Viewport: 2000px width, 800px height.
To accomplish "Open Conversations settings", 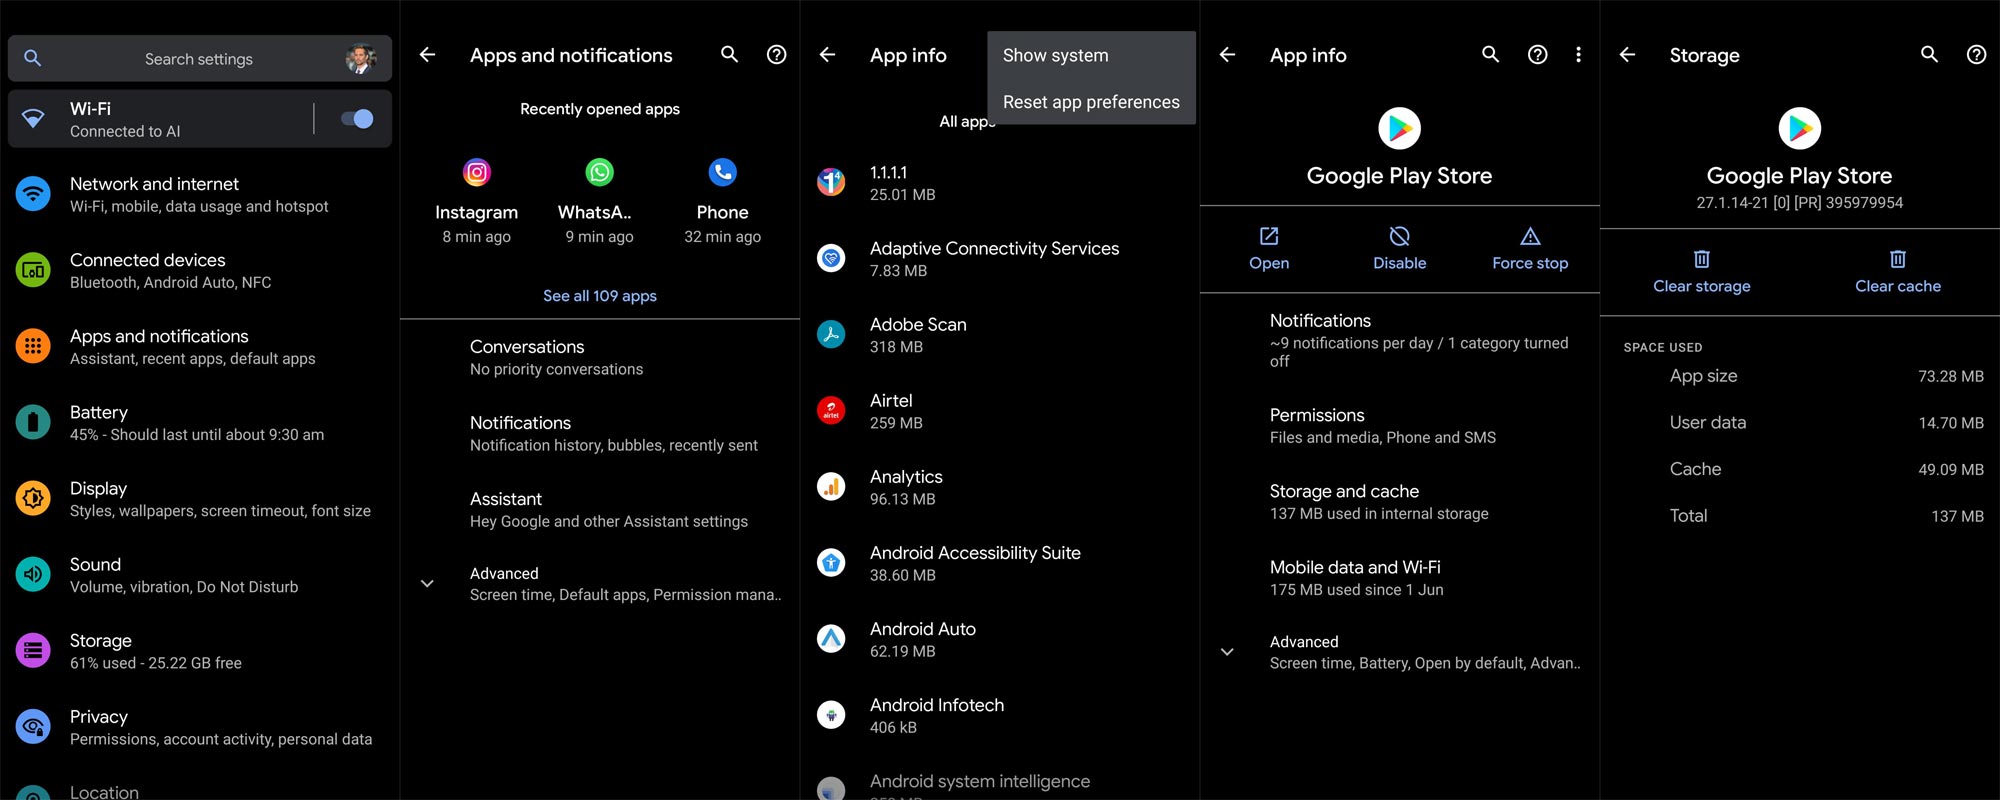I will point(600,357).
